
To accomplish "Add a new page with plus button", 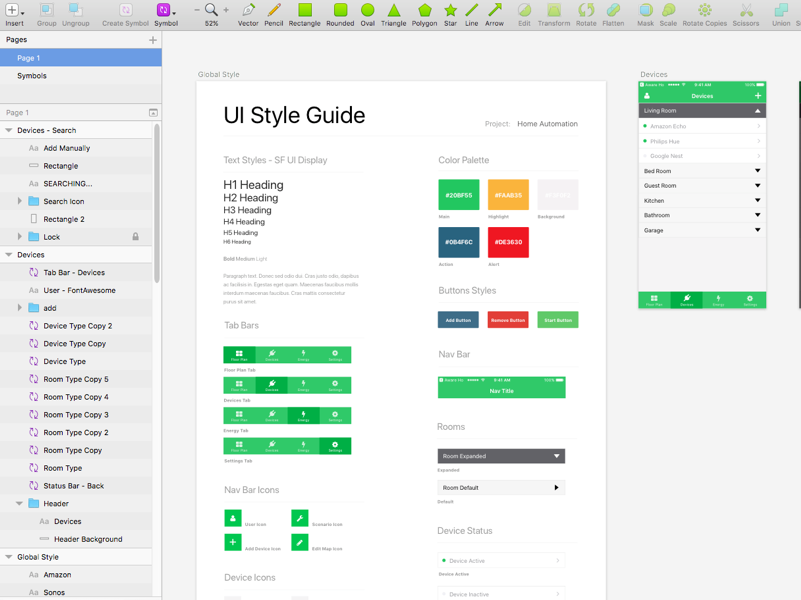I will [153, 40].
